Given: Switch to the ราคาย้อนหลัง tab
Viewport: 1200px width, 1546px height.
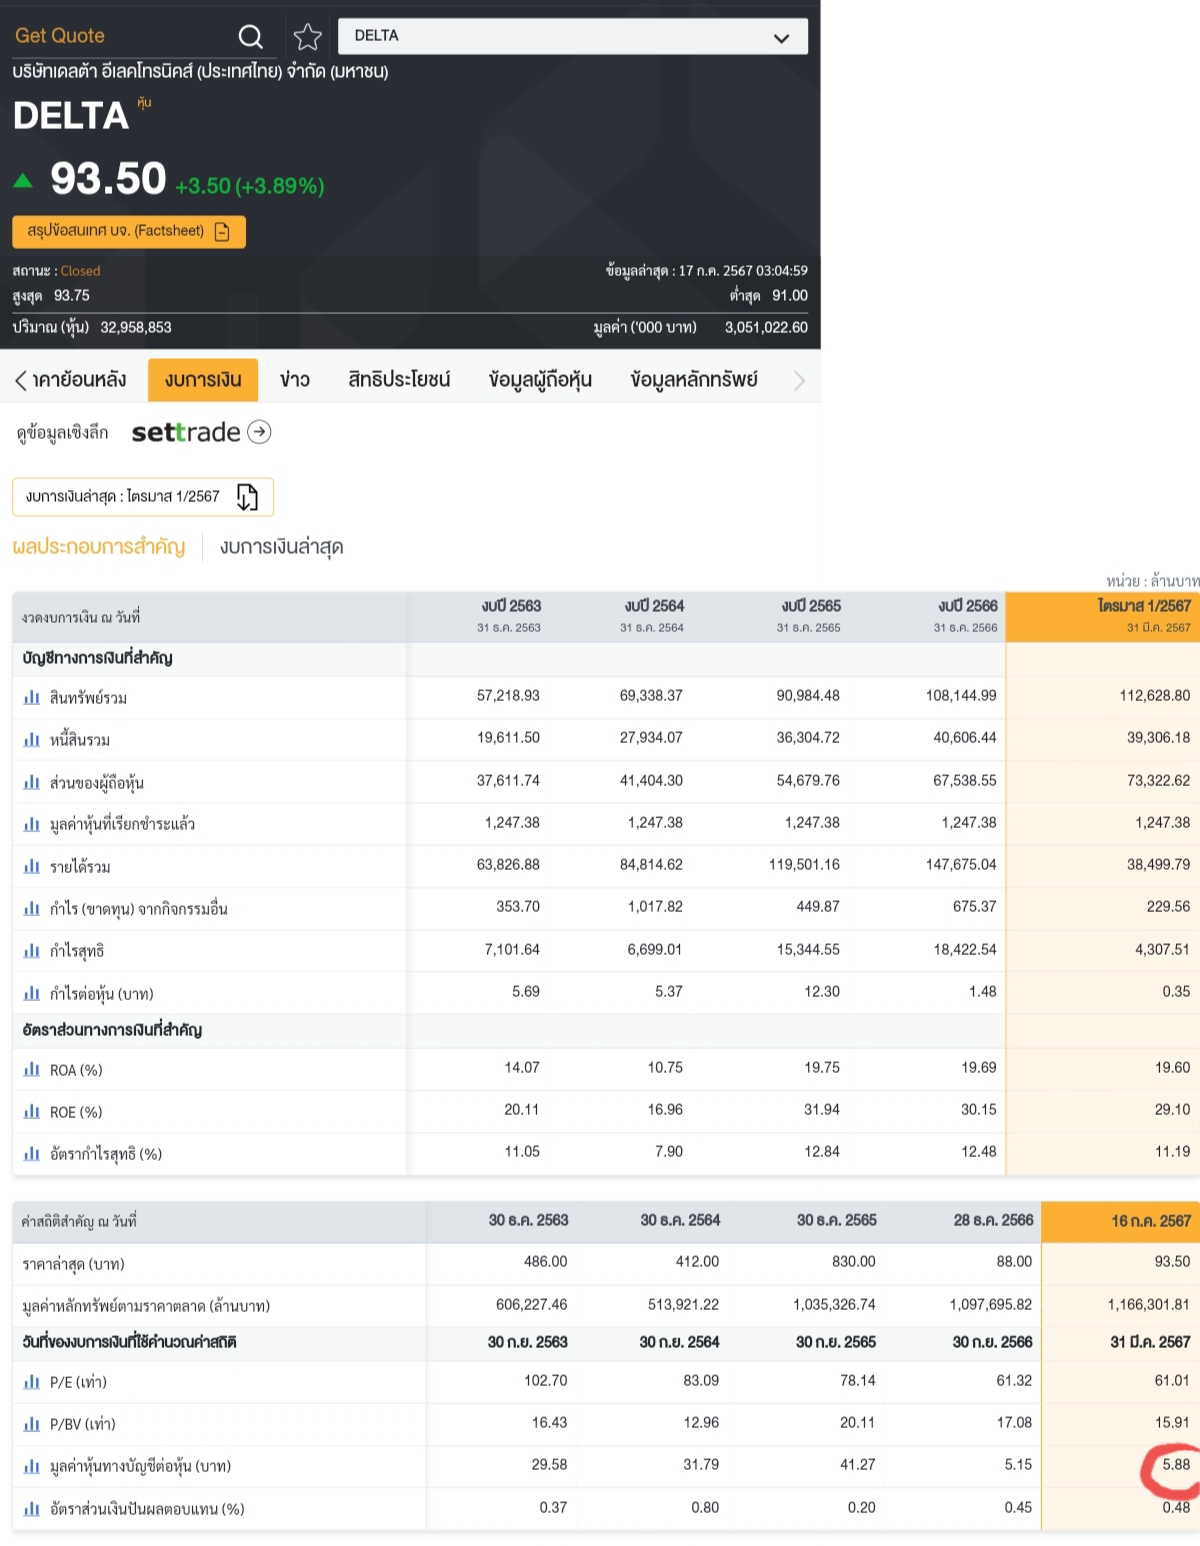Looking at the screenshot, I should 79,380.
